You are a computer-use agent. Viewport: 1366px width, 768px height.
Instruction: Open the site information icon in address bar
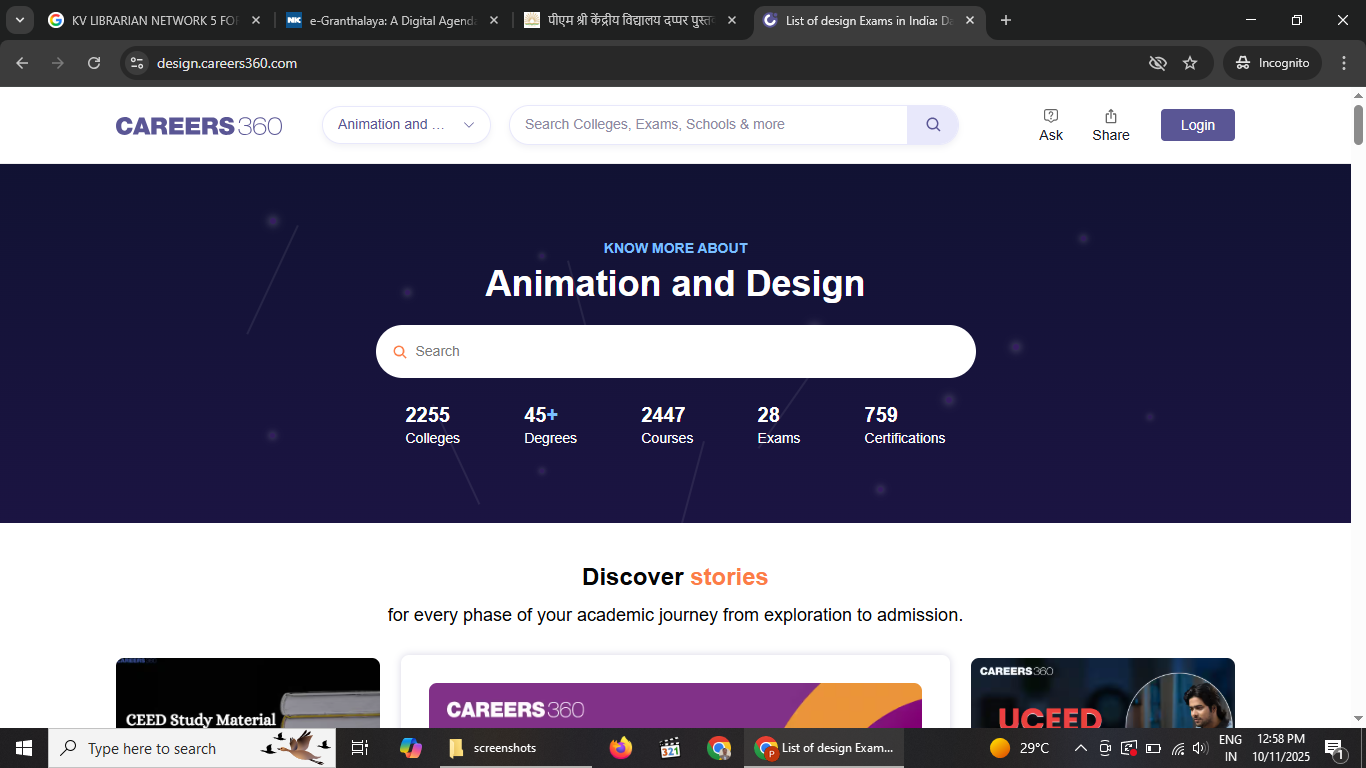click(x=137, y=63)
